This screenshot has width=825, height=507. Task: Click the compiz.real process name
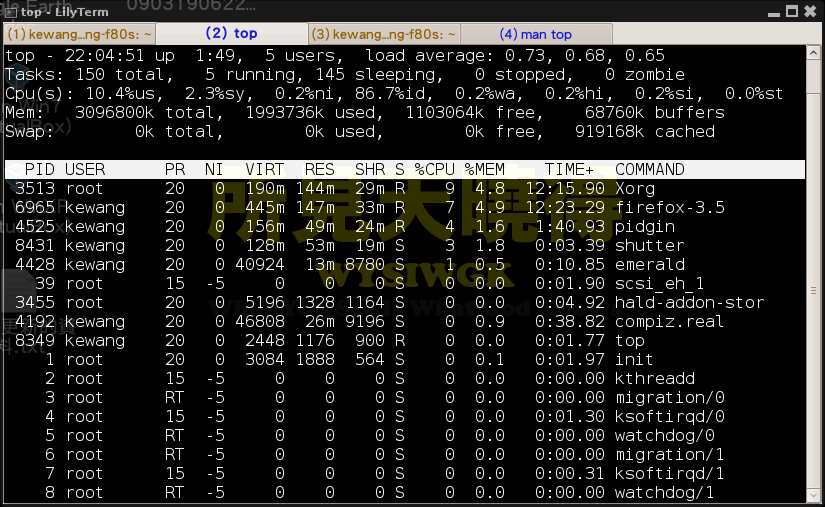[670, 322]
